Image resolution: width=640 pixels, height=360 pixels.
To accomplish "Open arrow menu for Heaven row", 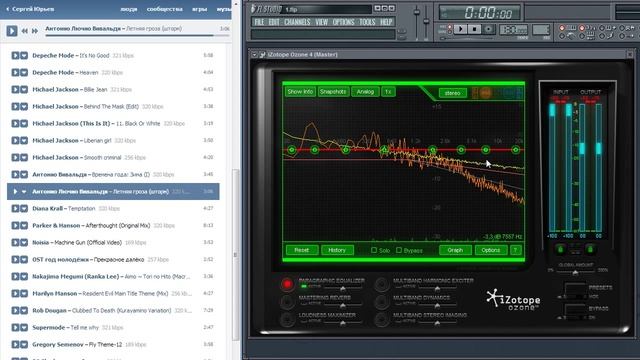I will (x=24, y=73).
